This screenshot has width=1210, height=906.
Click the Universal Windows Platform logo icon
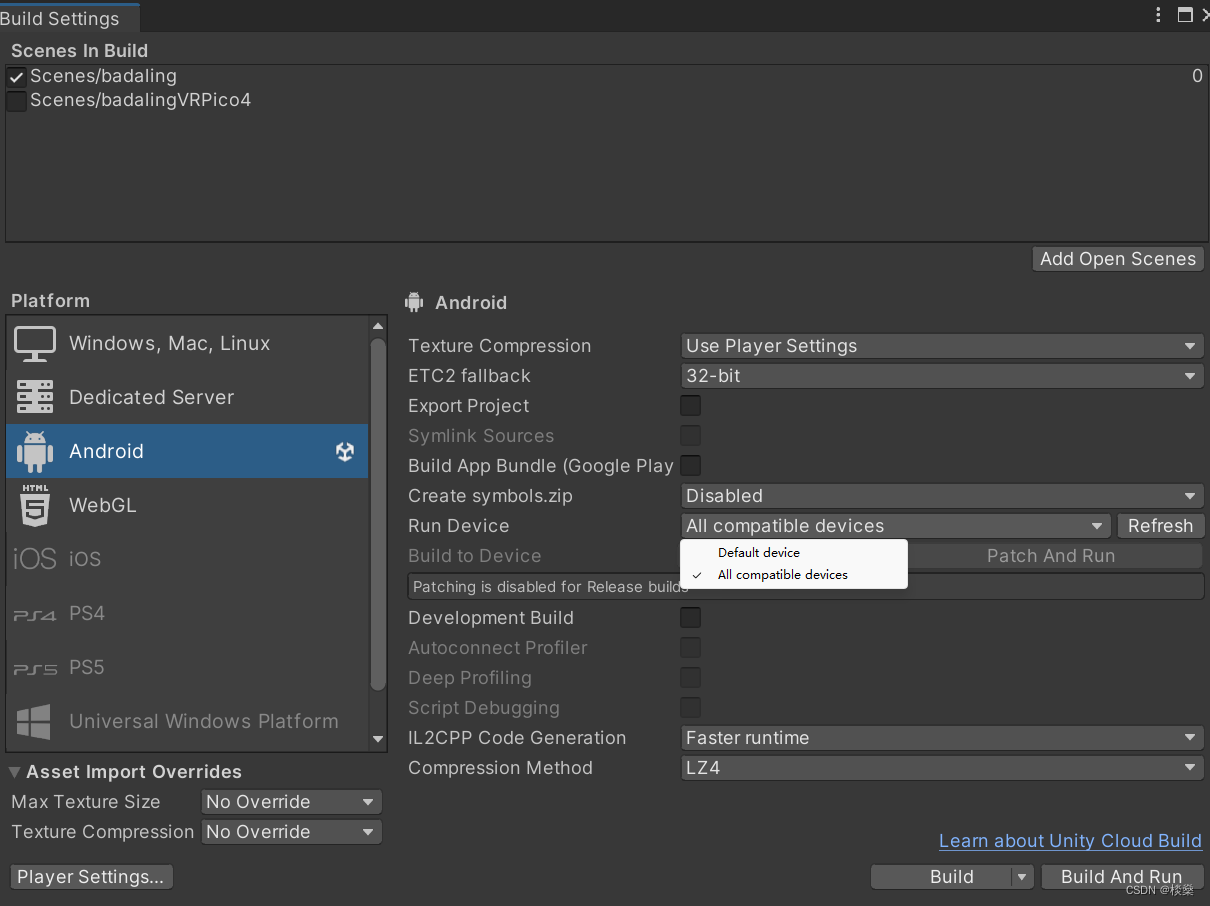[x=34, y=722]
